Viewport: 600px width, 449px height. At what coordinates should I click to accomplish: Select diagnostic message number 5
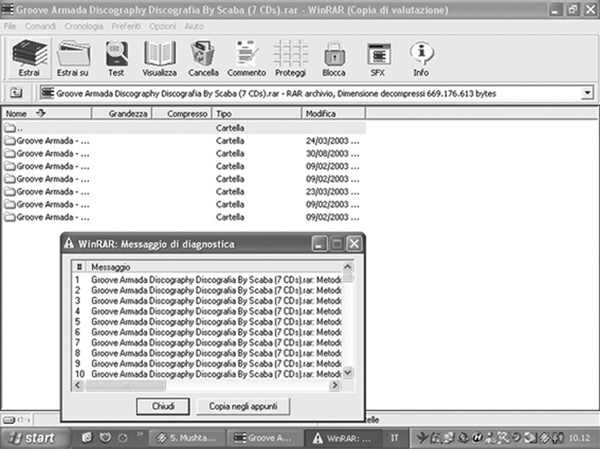point(207,322)
